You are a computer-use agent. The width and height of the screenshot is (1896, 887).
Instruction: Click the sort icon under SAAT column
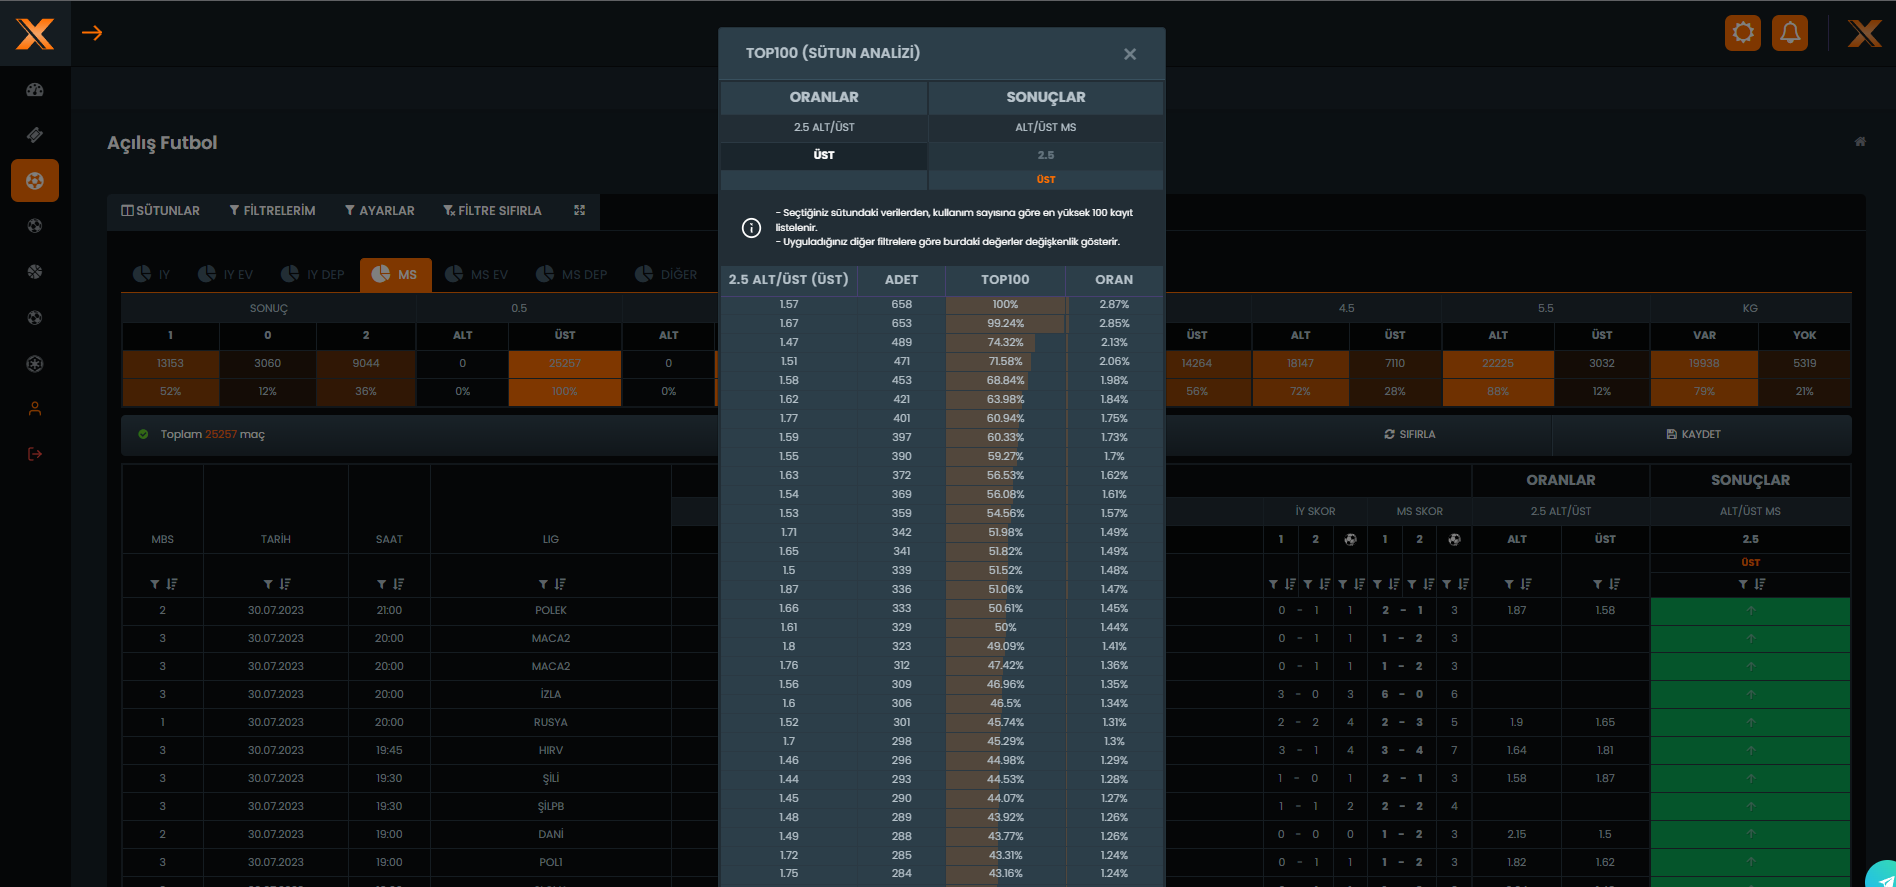[x=399, y=584]
